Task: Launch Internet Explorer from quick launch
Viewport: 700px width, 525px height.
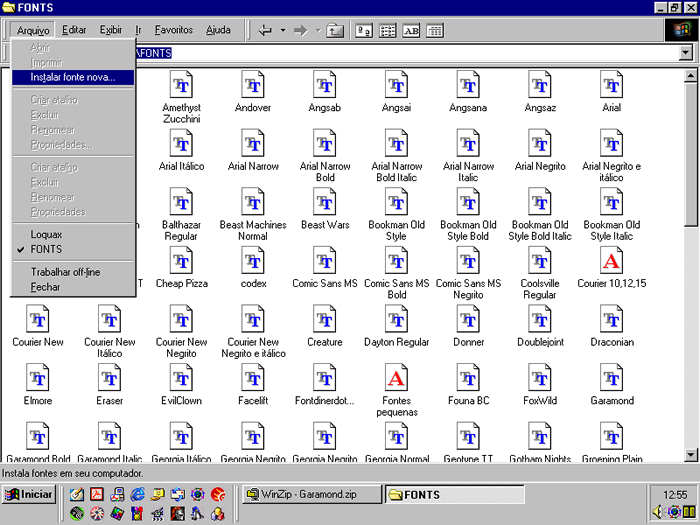Action: pyautogui.click(x=138, y=494)
